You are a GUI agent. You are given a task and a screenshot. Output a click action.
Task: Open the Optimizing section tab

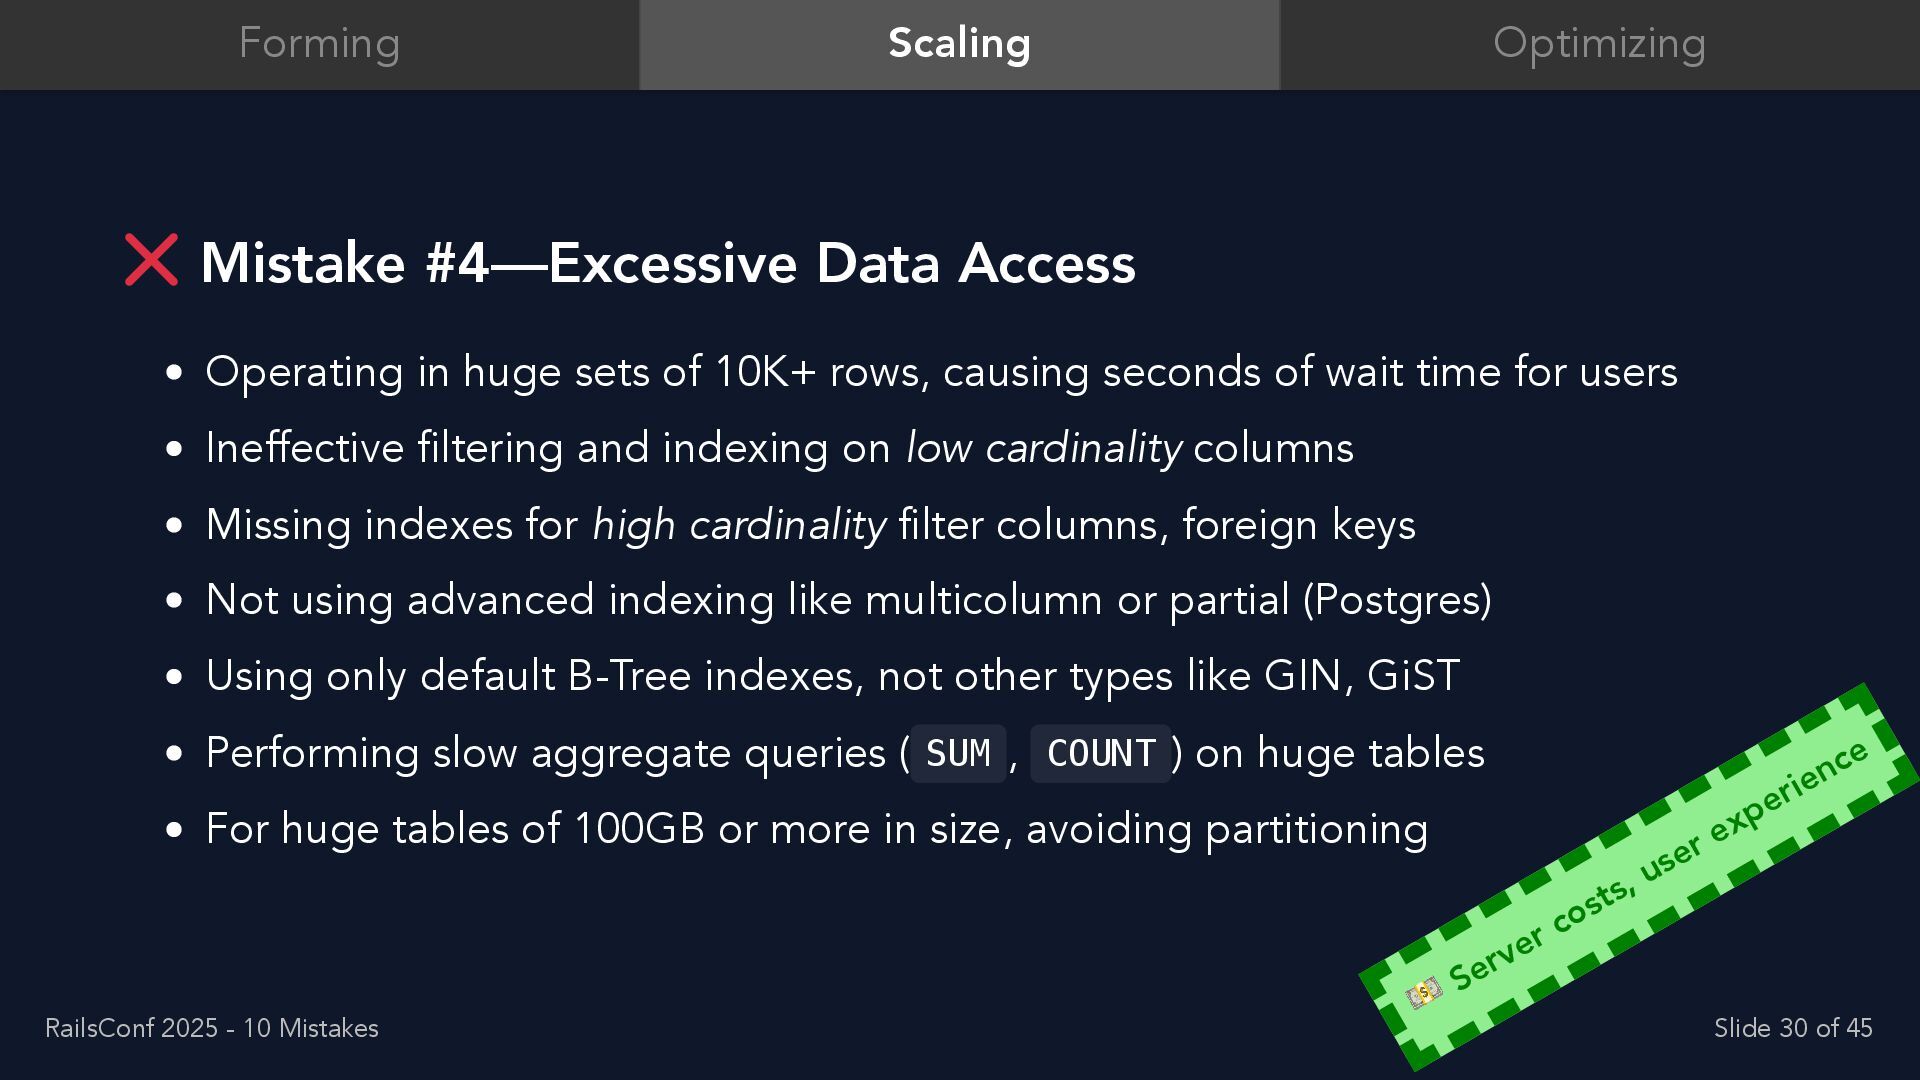[x=1600, y=44]
